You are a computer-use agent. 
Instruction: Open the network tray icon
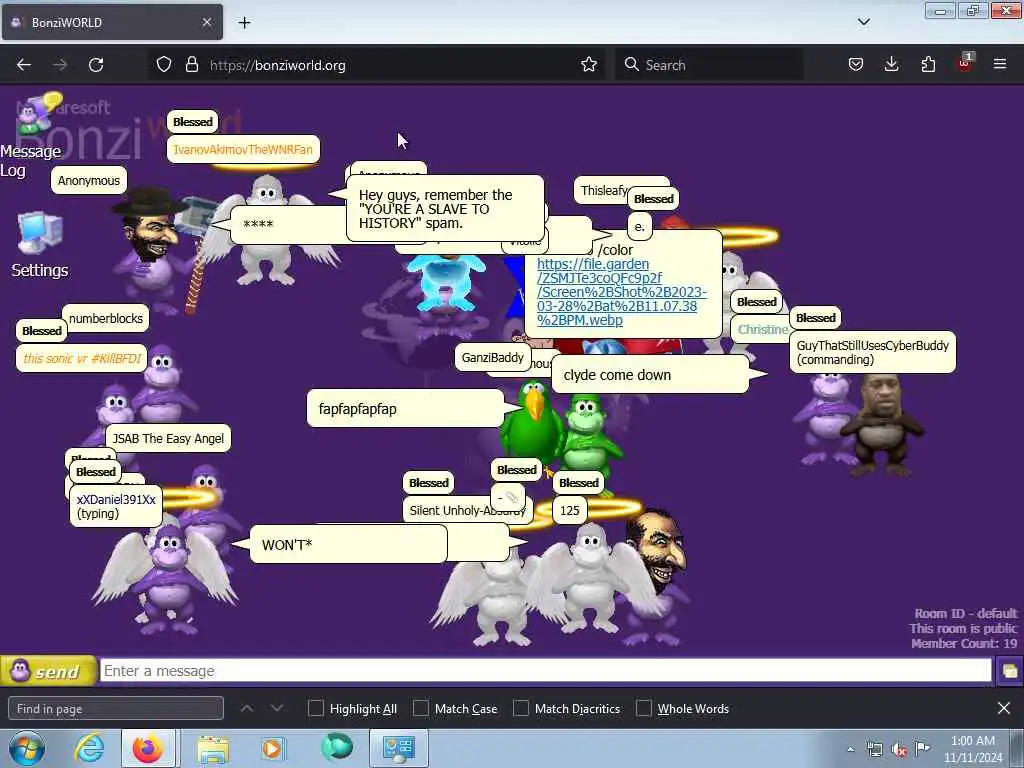pyautogui.click(x=875, y=750)
